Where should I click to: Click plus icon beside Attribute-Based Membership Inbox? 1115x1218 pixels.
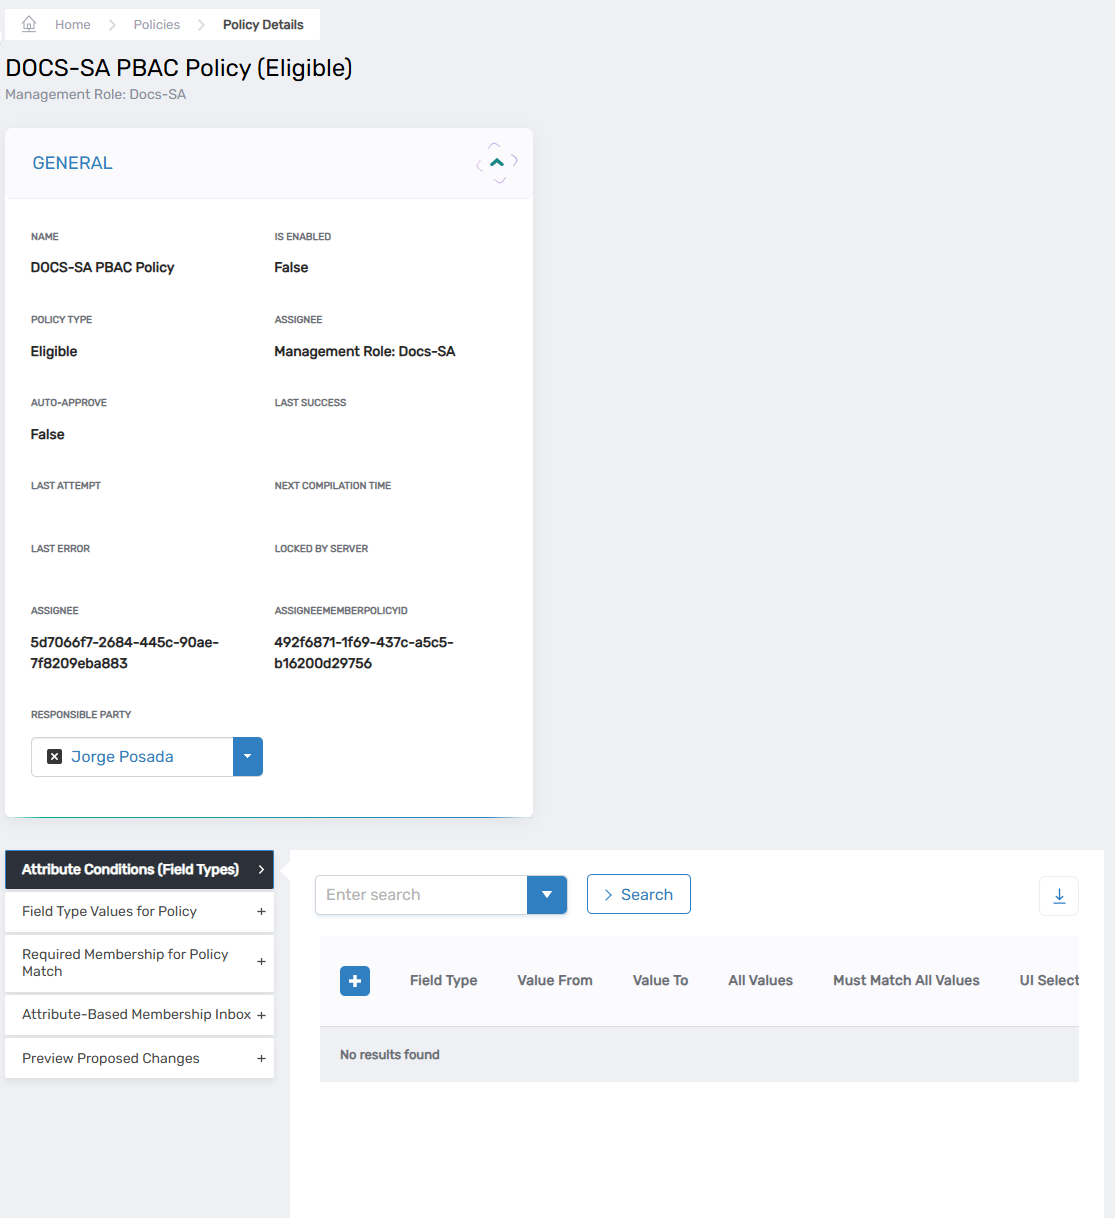[x=261, y=1015]
